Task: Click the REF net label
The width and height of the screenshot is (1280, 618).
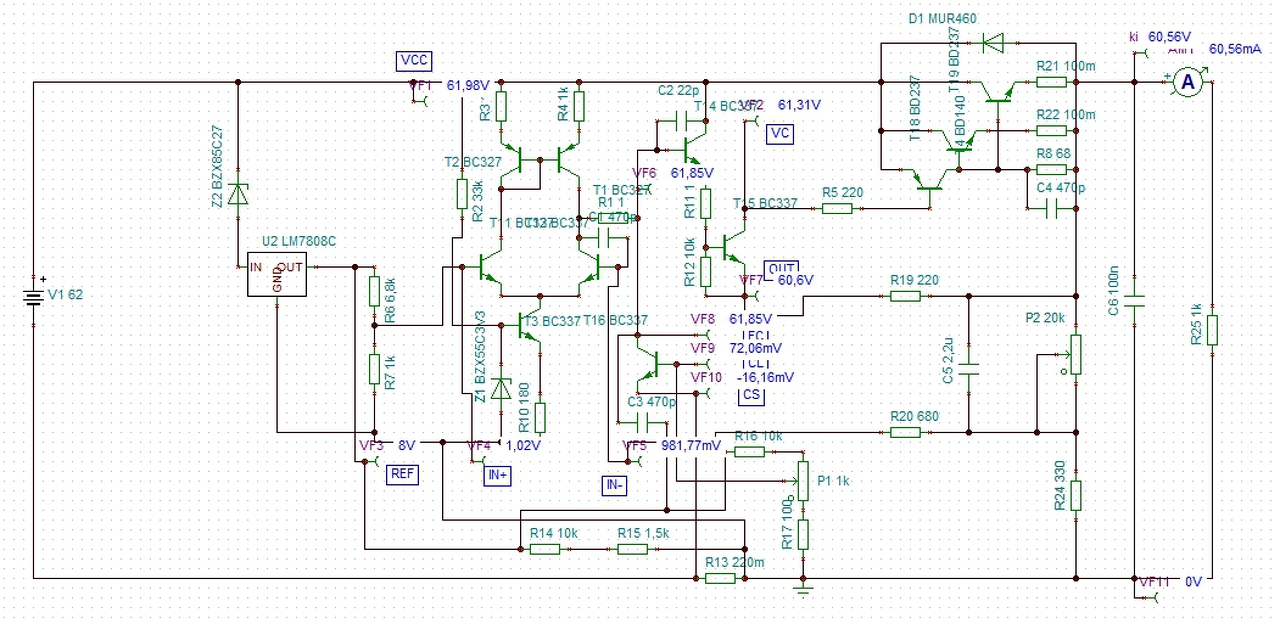Action: (x=402, y=474)
